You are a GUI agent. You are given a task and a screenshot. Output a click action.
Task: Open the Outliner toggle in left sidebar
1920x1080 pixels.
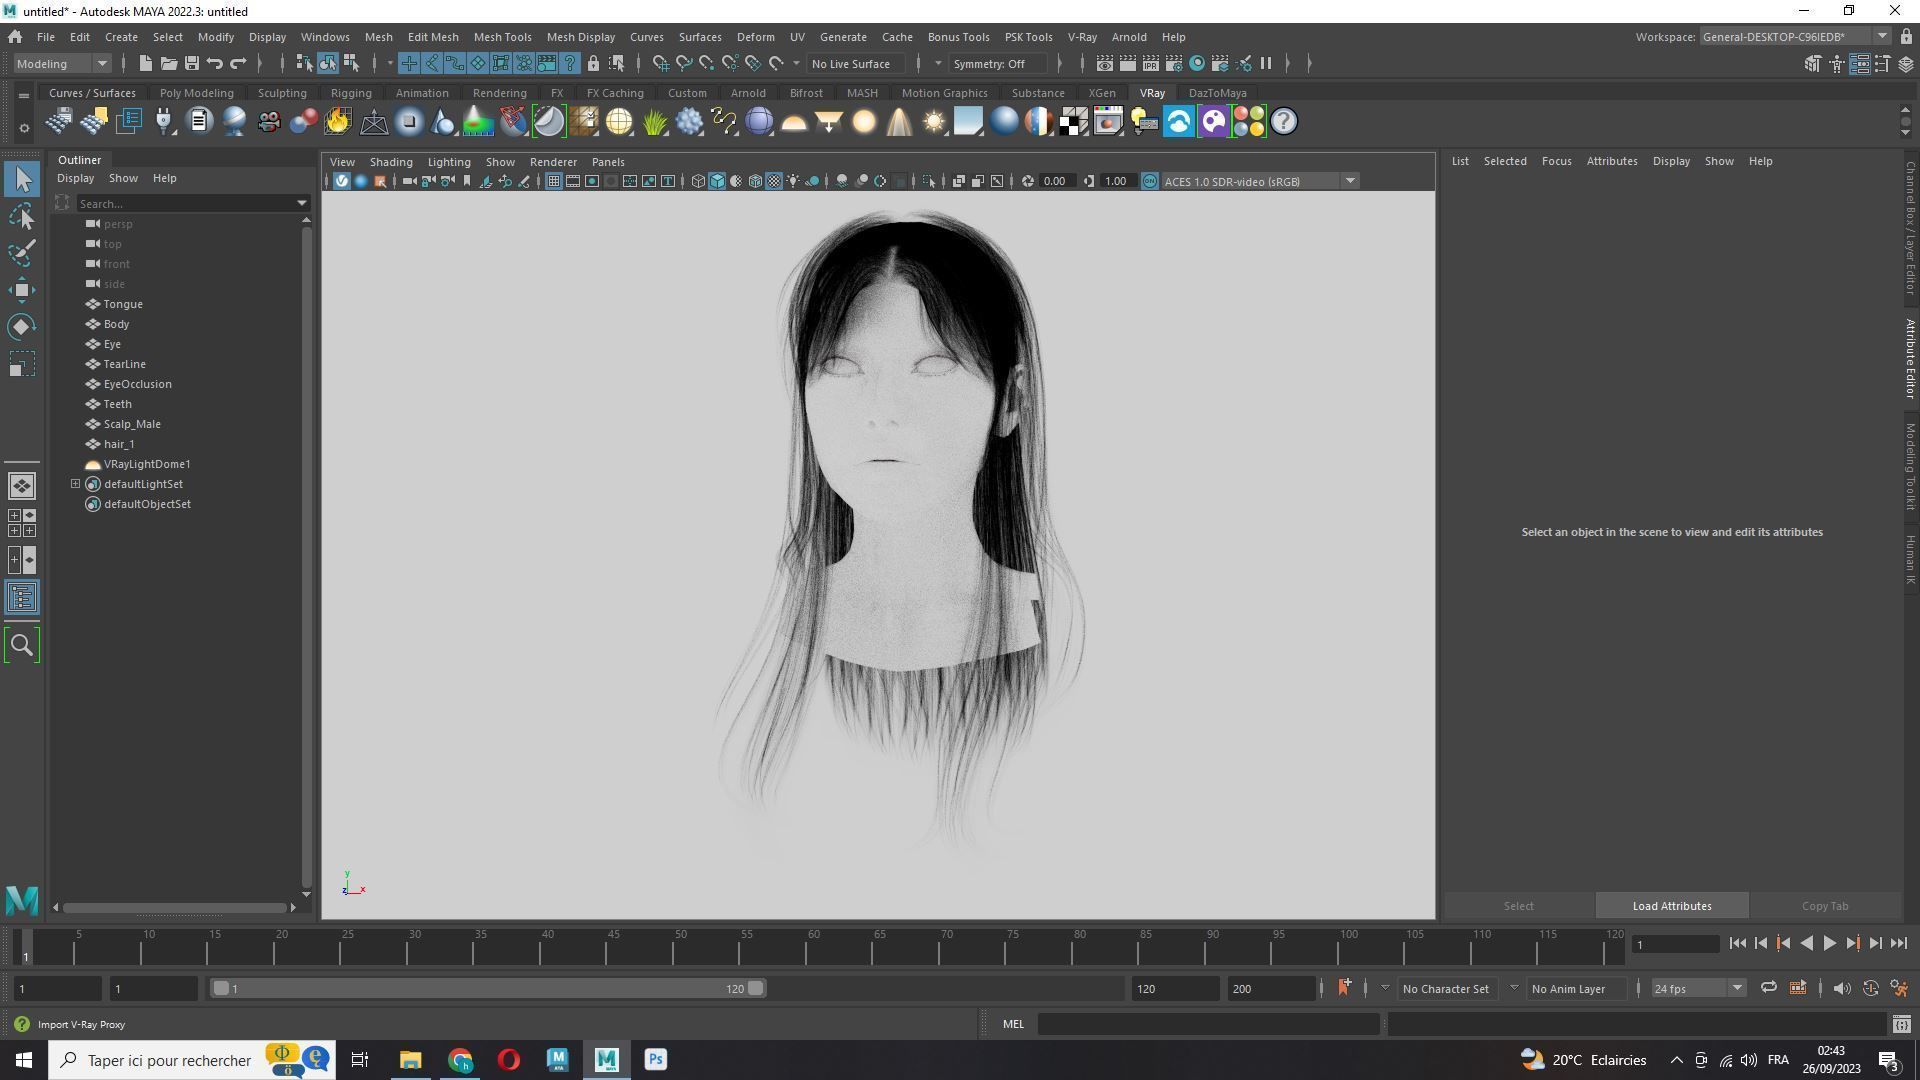tap(22, 598)
